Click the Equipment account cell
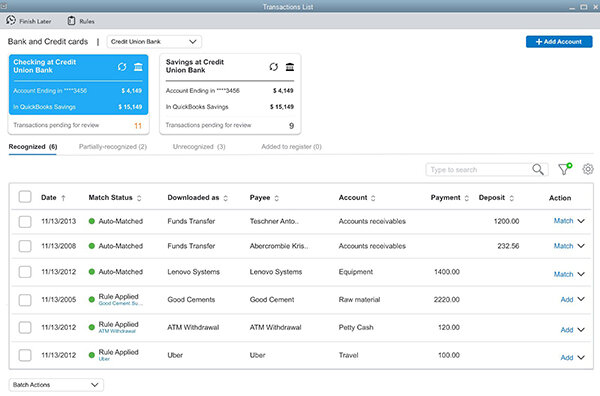The image size is (600, 396). coord(355,272)
